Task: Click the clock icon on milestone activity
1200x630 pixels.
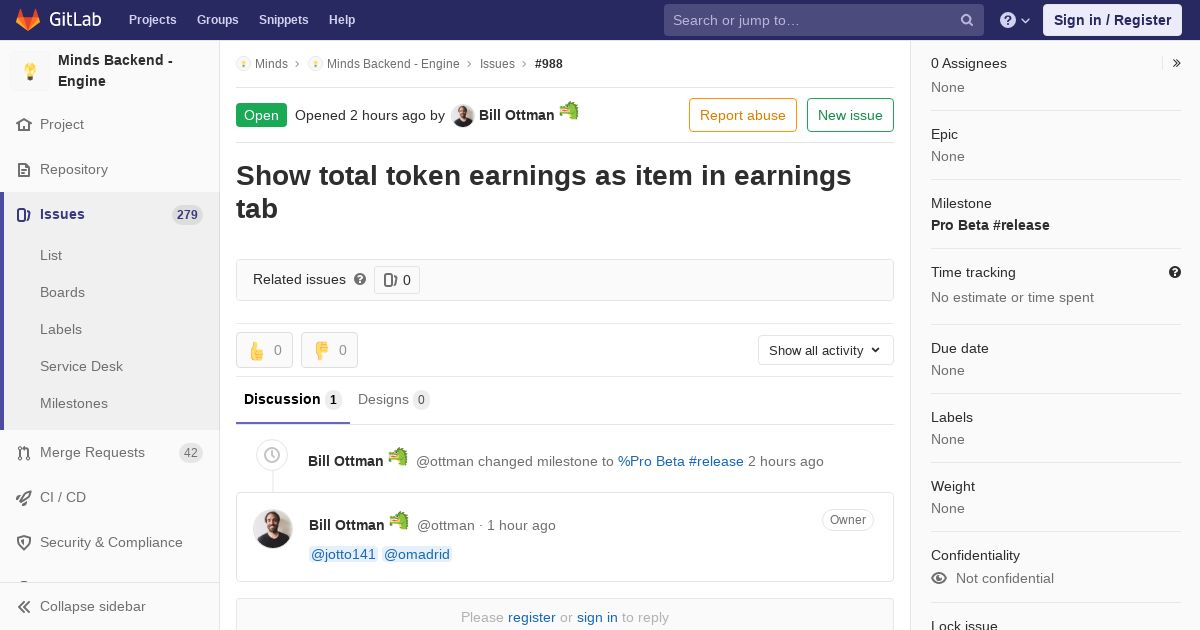Action: (x=272, y=455)
